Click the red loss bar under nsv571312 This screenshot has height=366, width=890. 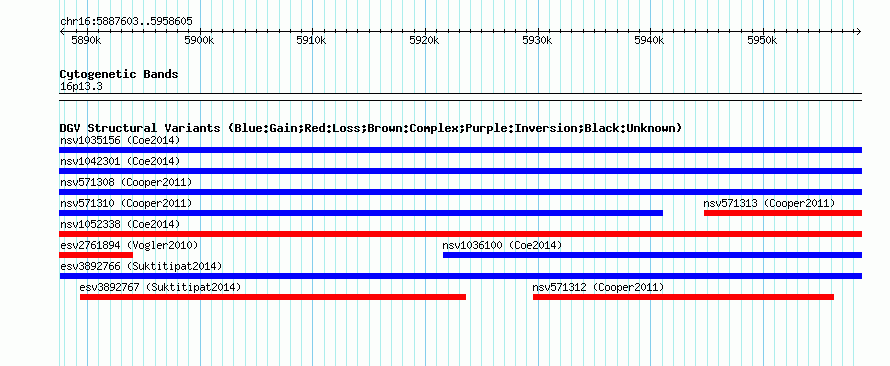click(683, 297)
